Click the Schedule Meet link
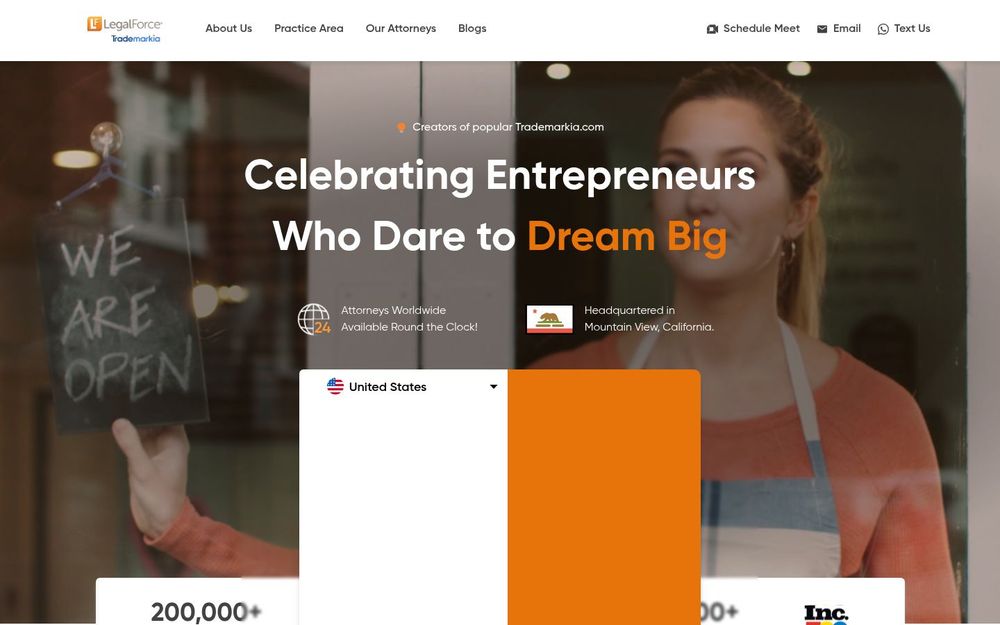The height and width of the screenshot is (625, 1000). [753, 29]
